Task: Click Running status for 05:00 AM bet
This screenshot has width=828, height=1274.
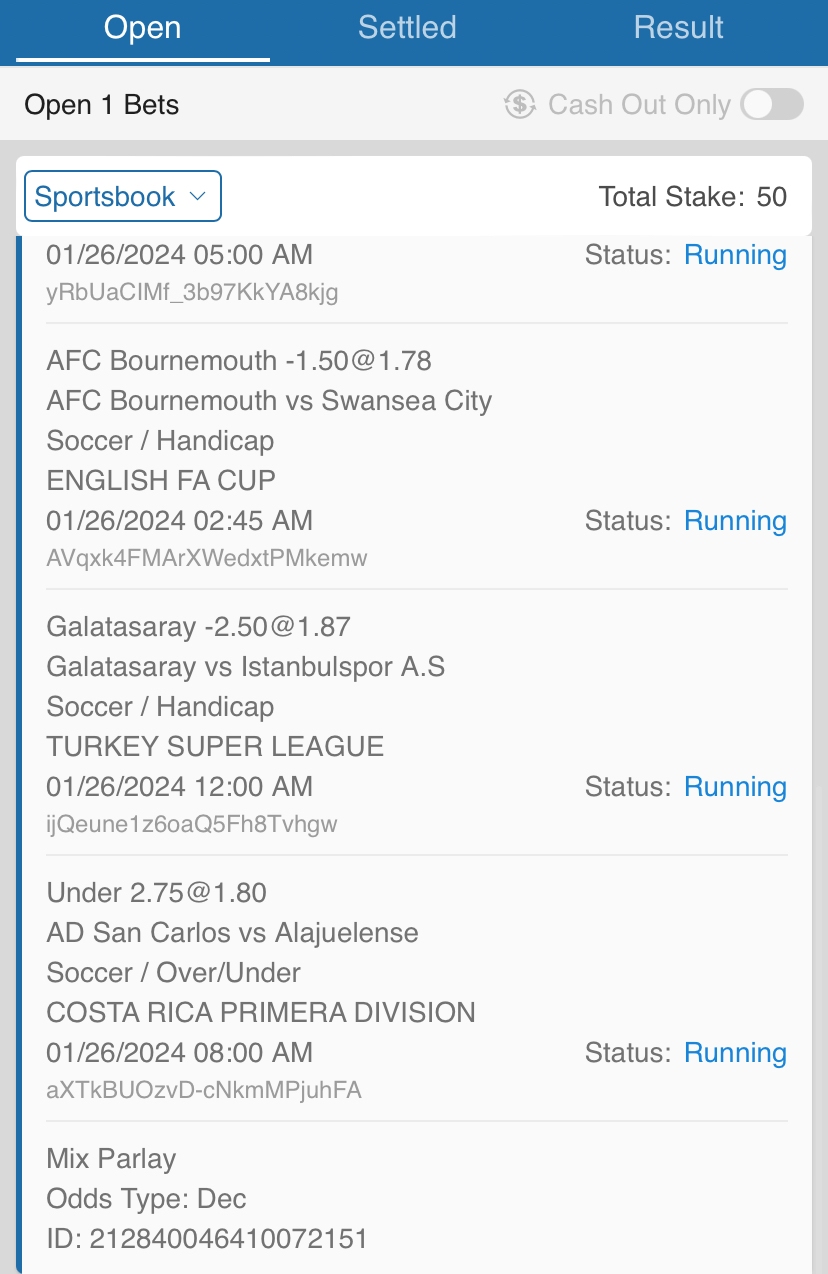Action: pos(735,255)
